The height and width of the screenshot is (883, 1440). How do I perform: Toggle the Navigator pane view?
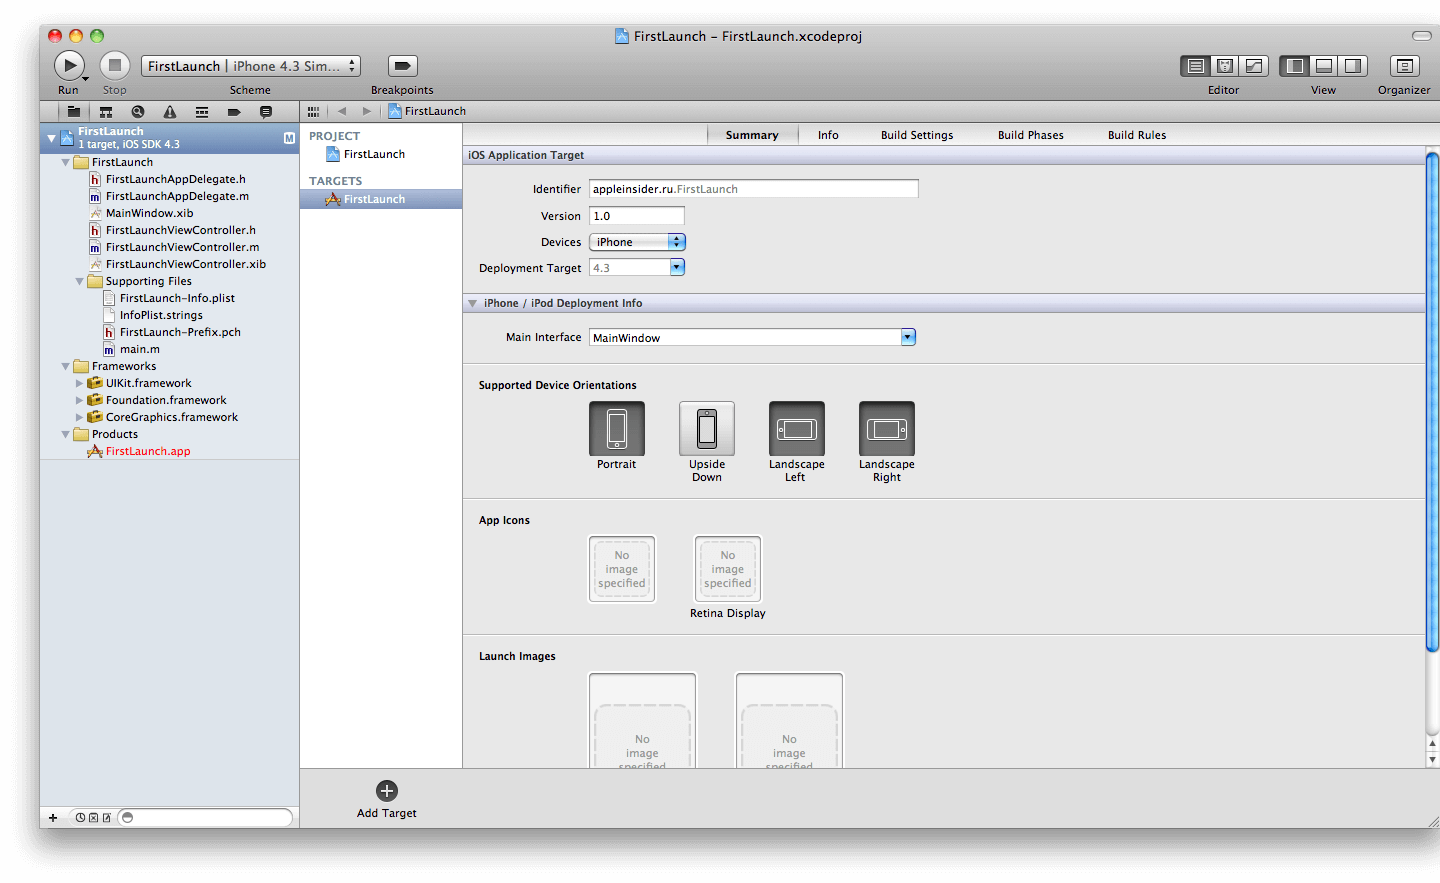click(1295, 66)
